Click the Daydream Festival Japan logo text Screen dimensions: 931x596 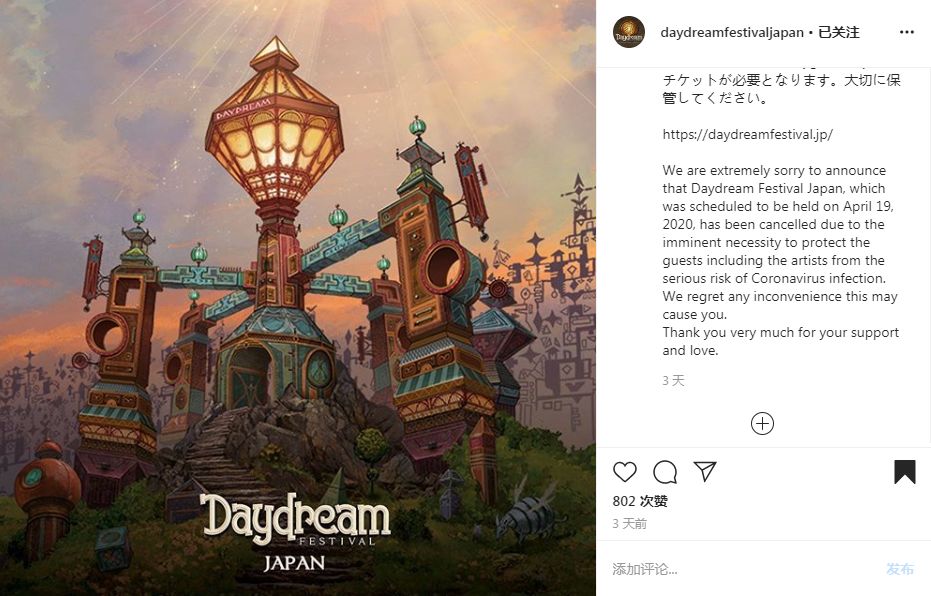(295, 532)
